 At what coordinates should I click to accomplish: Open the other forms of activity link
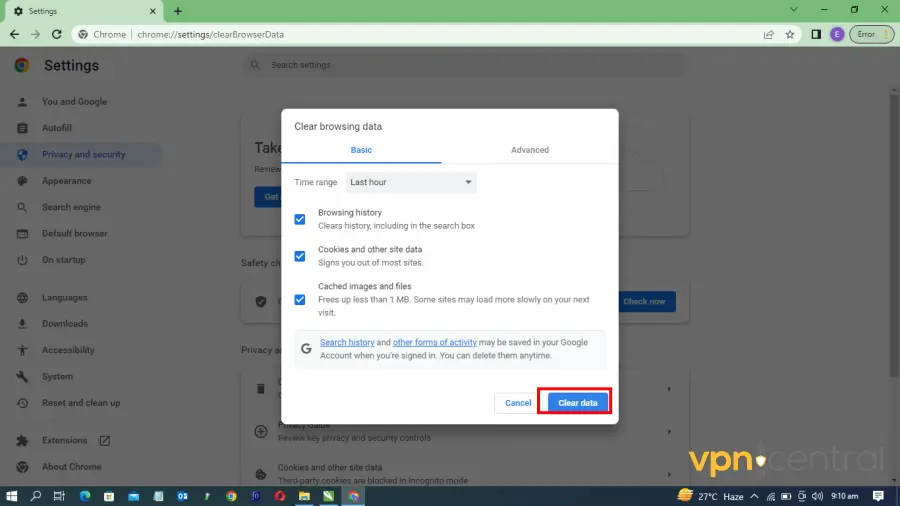click(435, 342)
